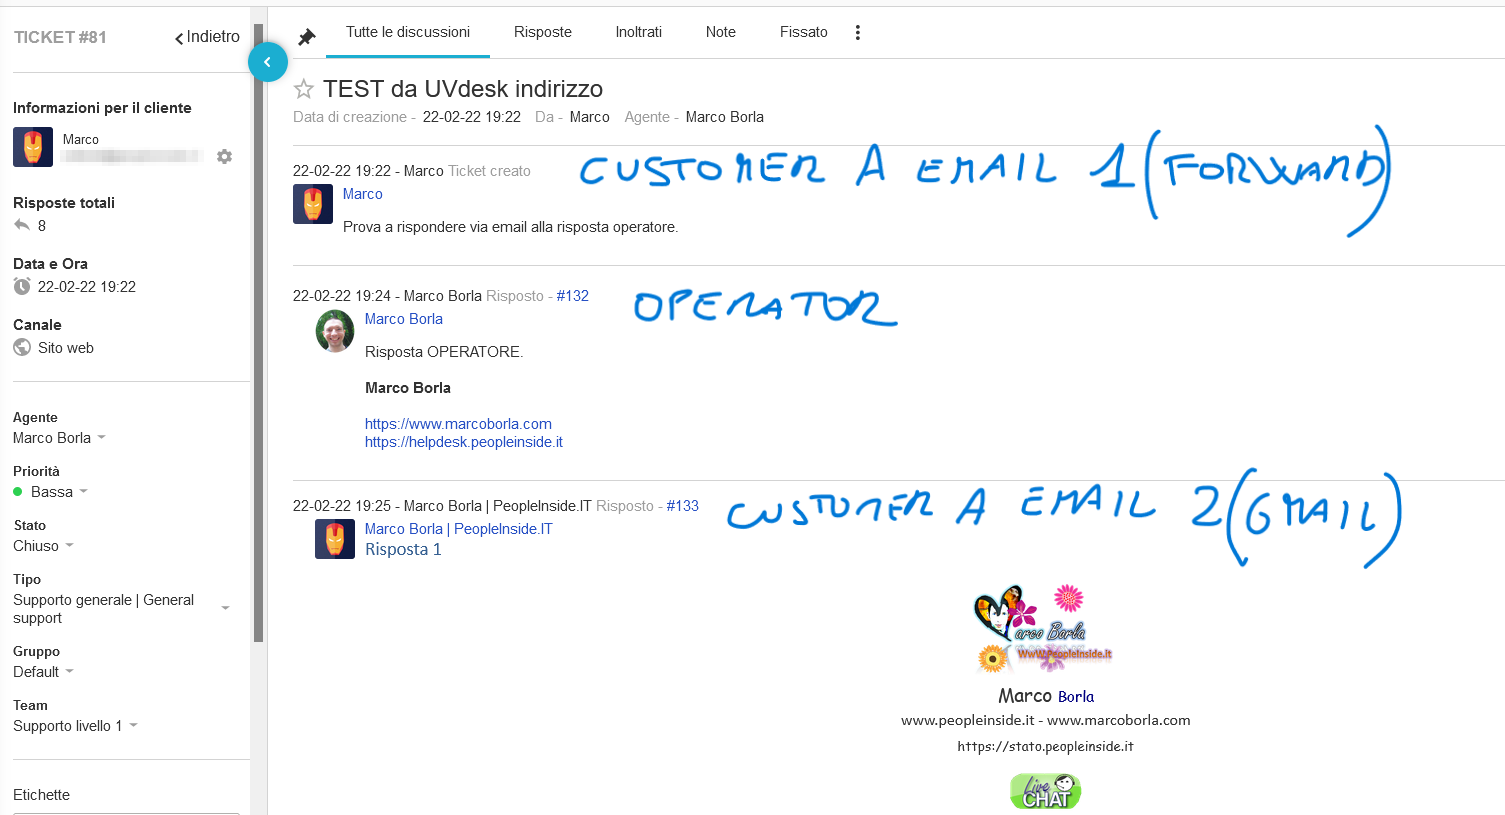Click total replies count 8
Image resolution: width=1505 pixels, height=815 pixels.
42,226
